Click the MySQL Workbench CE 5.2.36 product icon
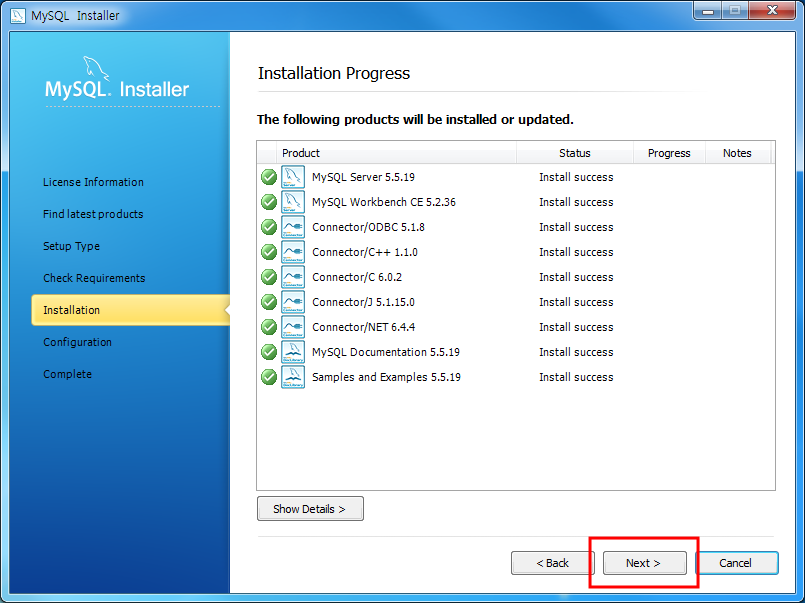Viewport: 805px width, 603px height. point(293,202)
